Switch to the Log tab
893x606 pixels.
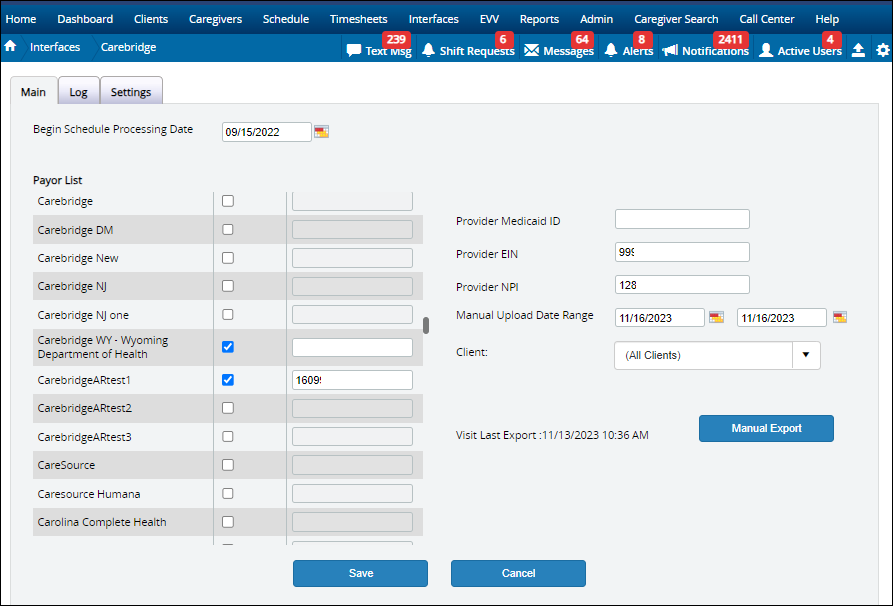(79, 92)
